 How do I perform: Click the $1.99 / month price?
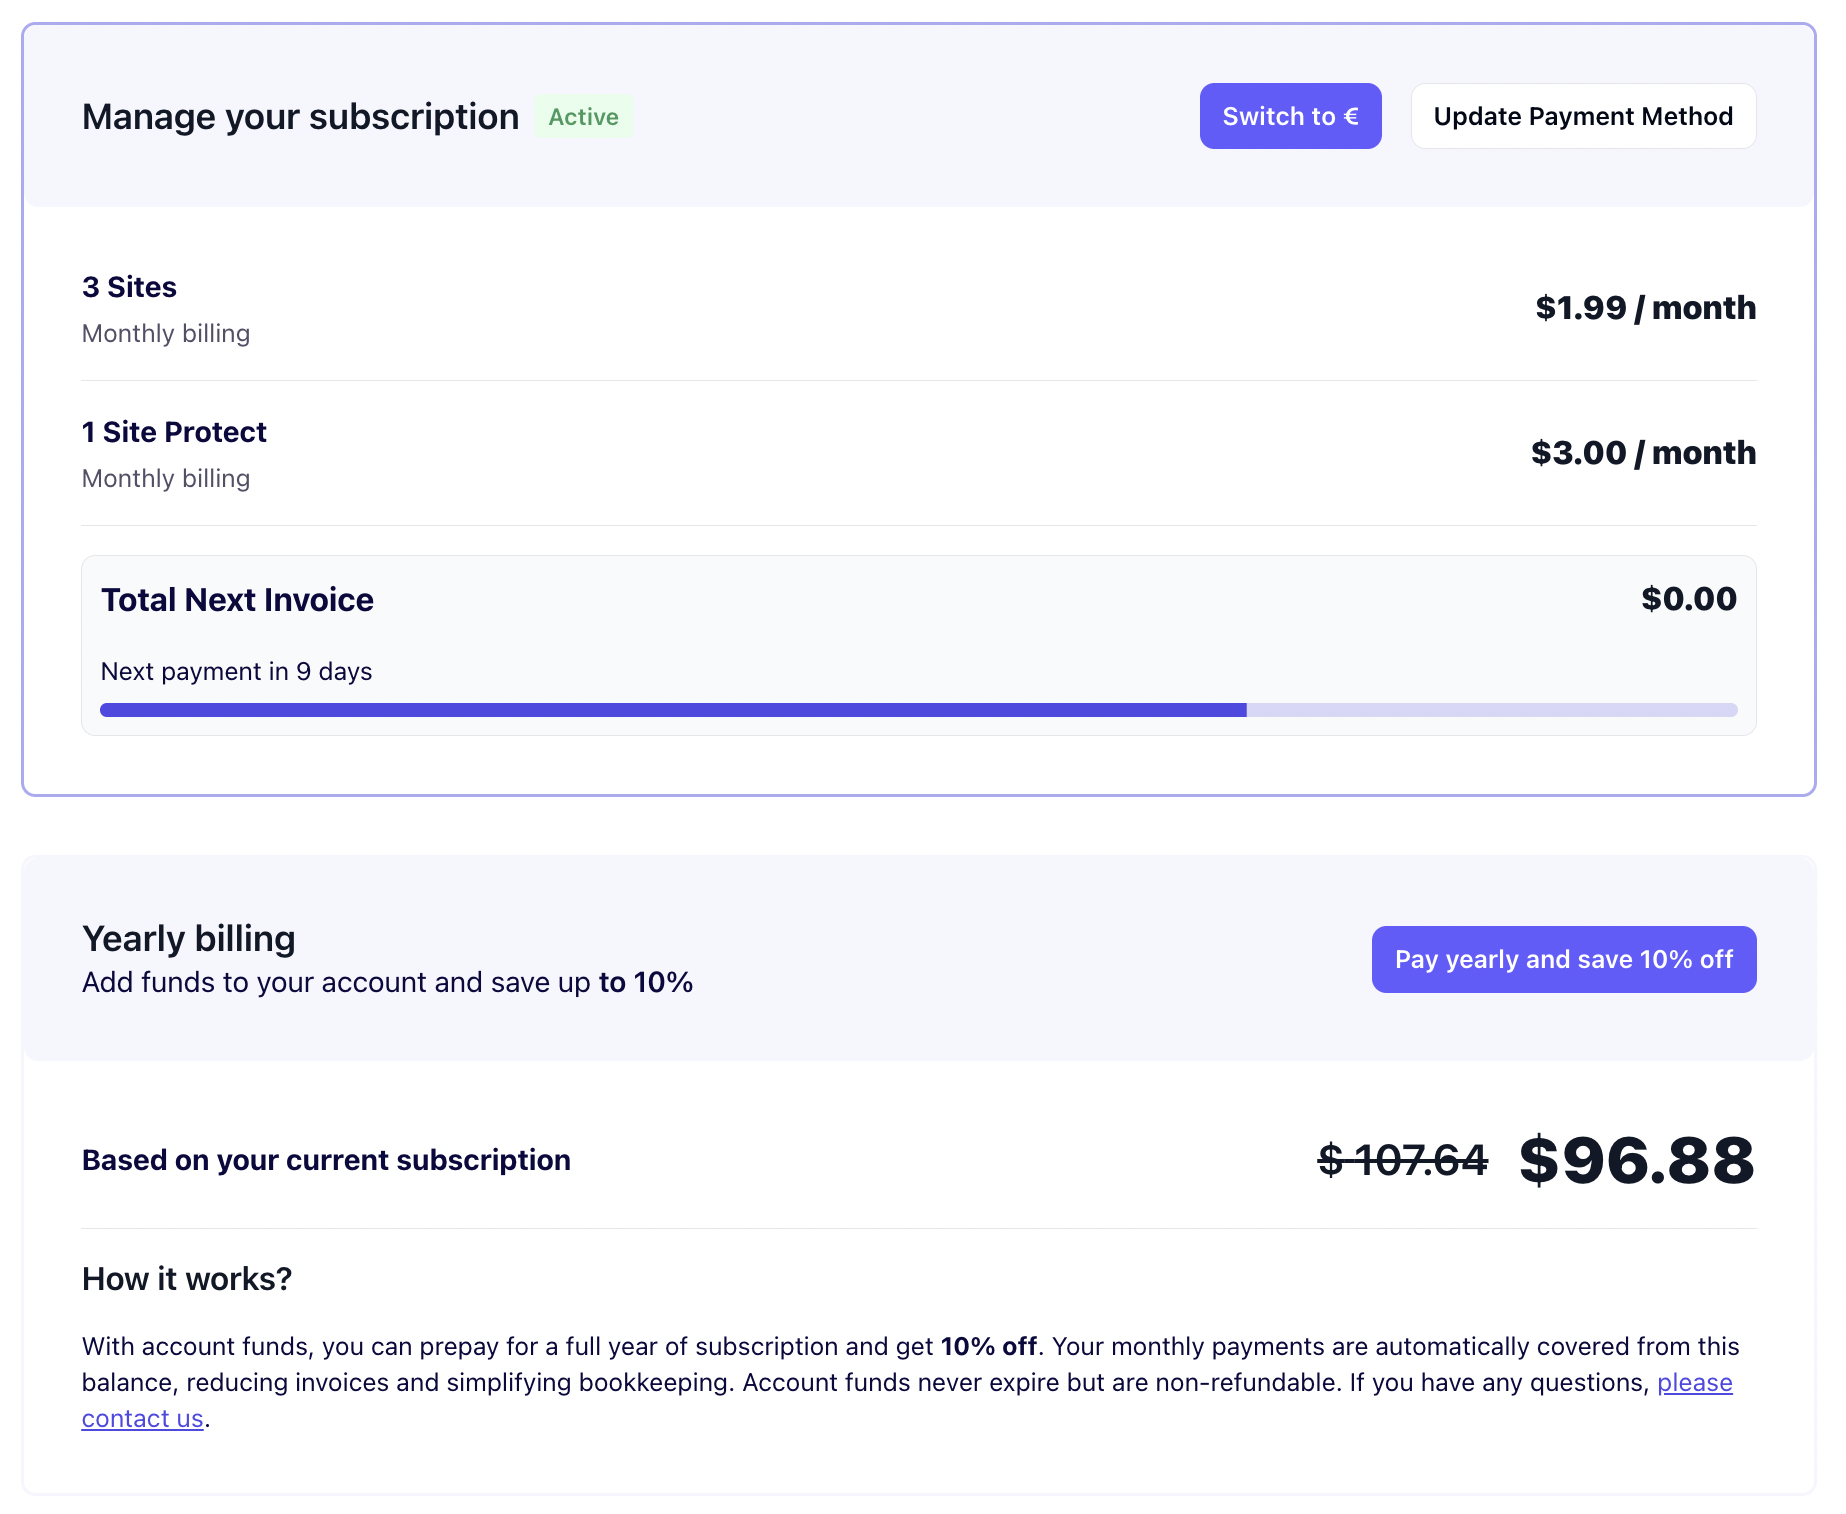pos(1645,308)
